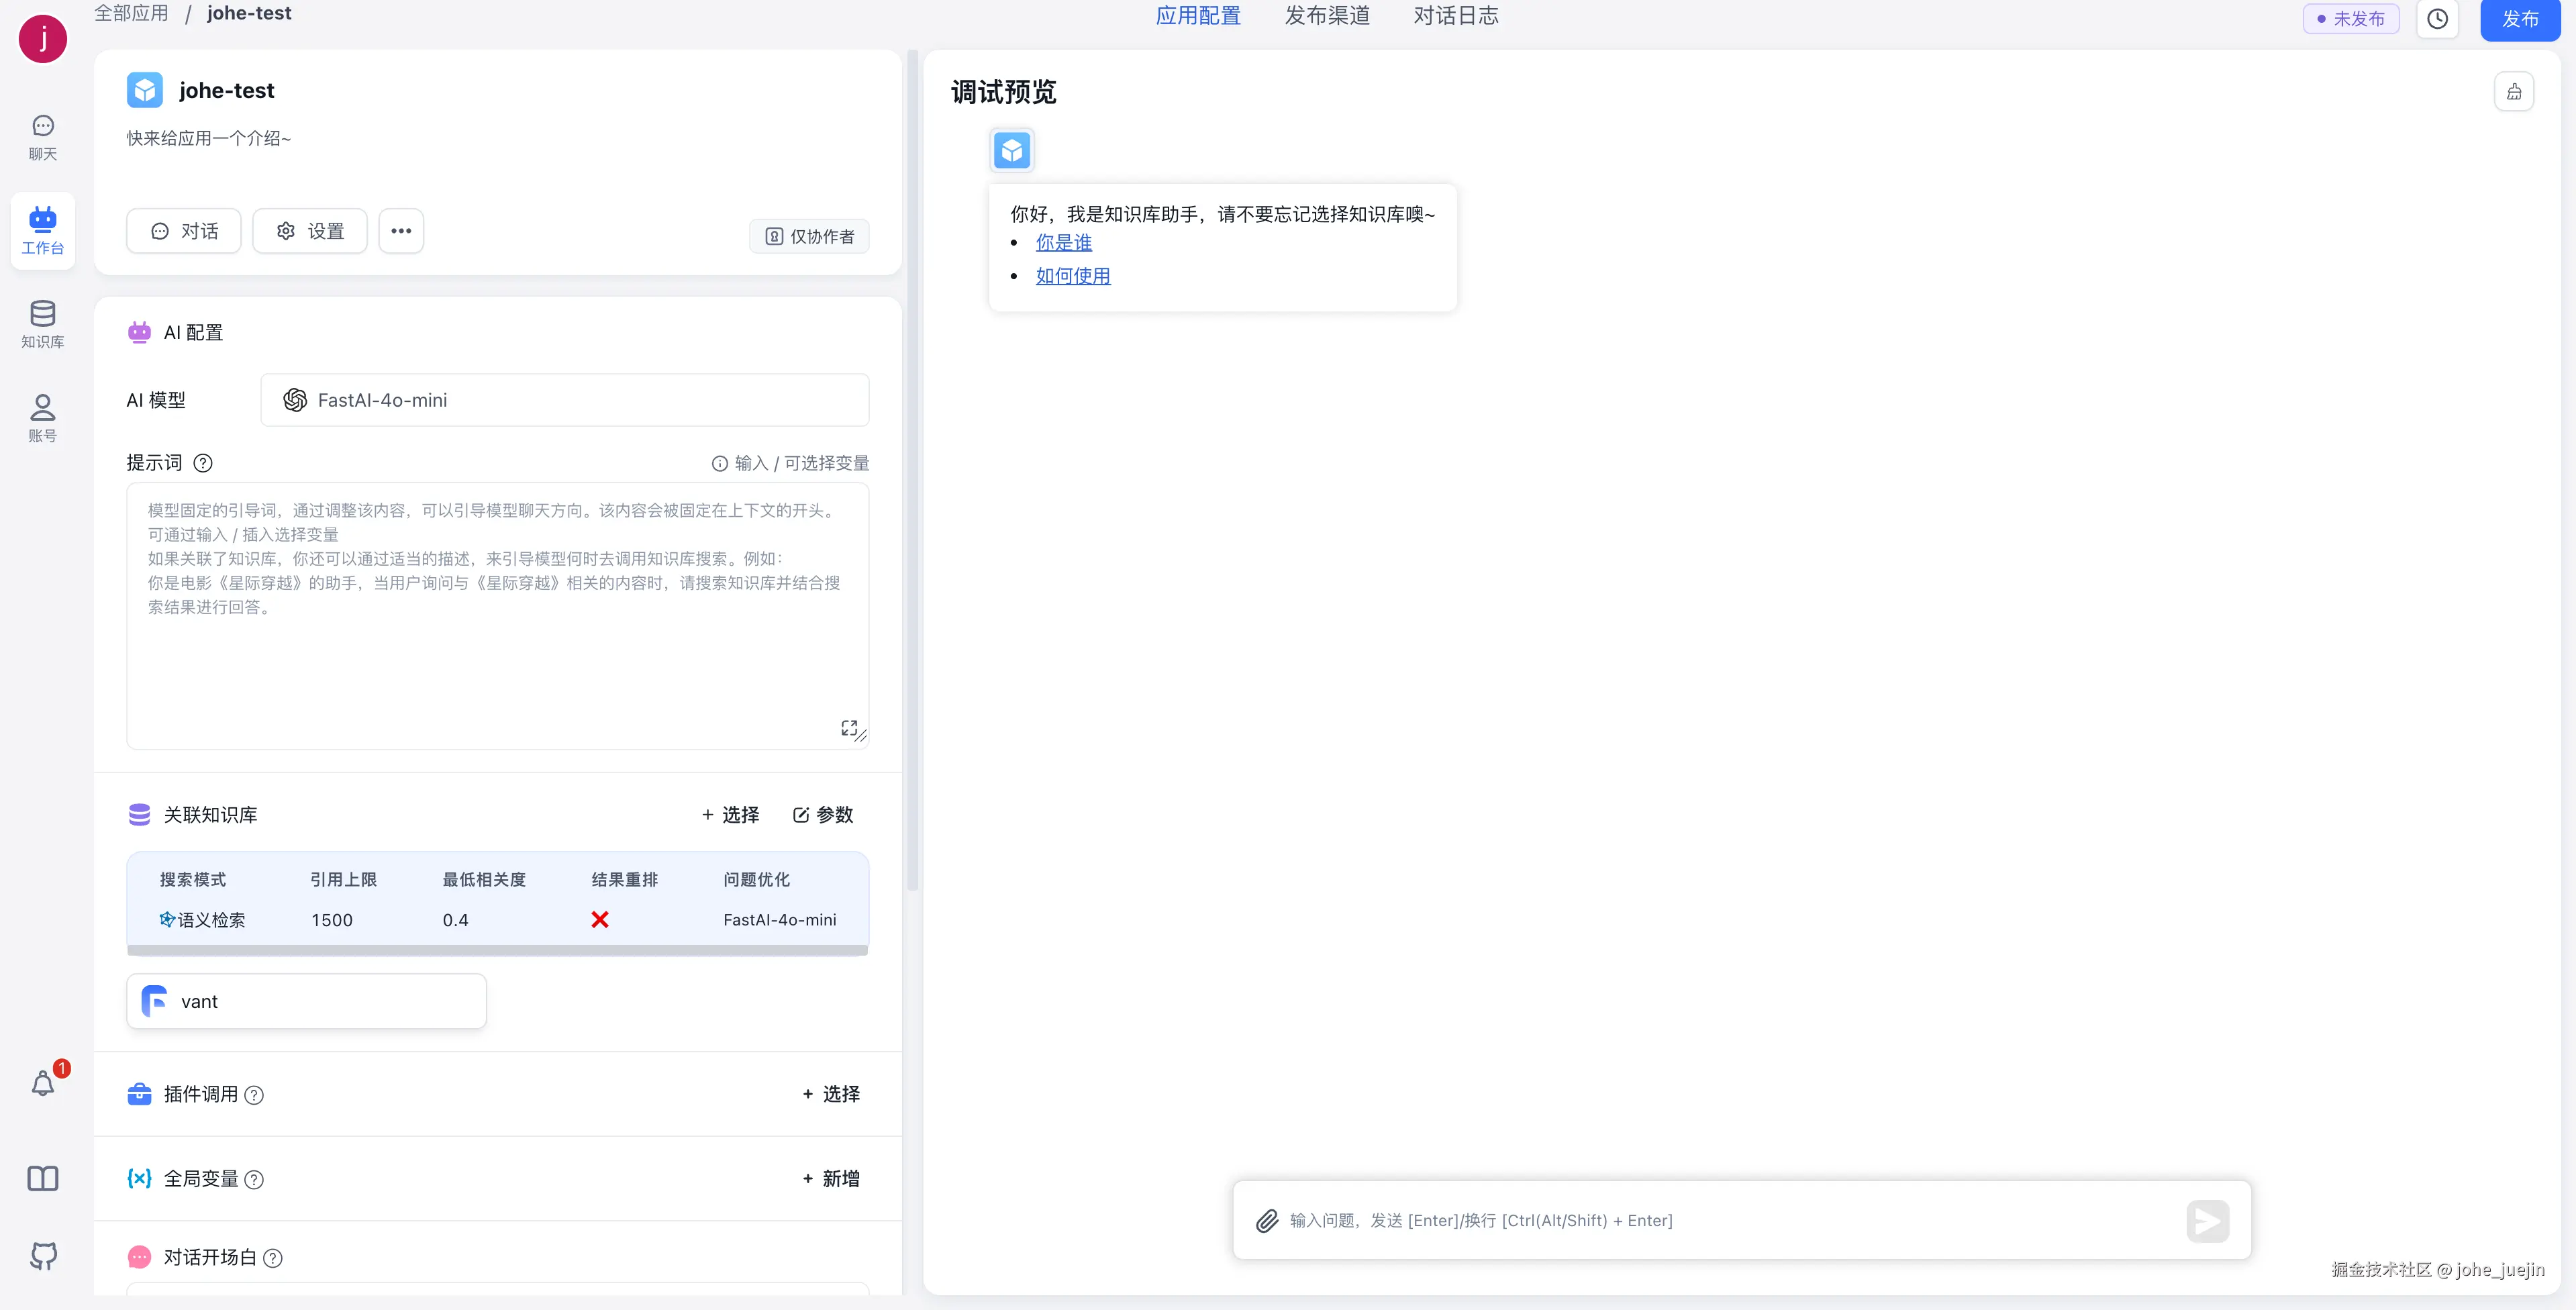
Task: Switch to the 聊天 section in sidebar
Action: pyautogui.click(x=42, y=137)
